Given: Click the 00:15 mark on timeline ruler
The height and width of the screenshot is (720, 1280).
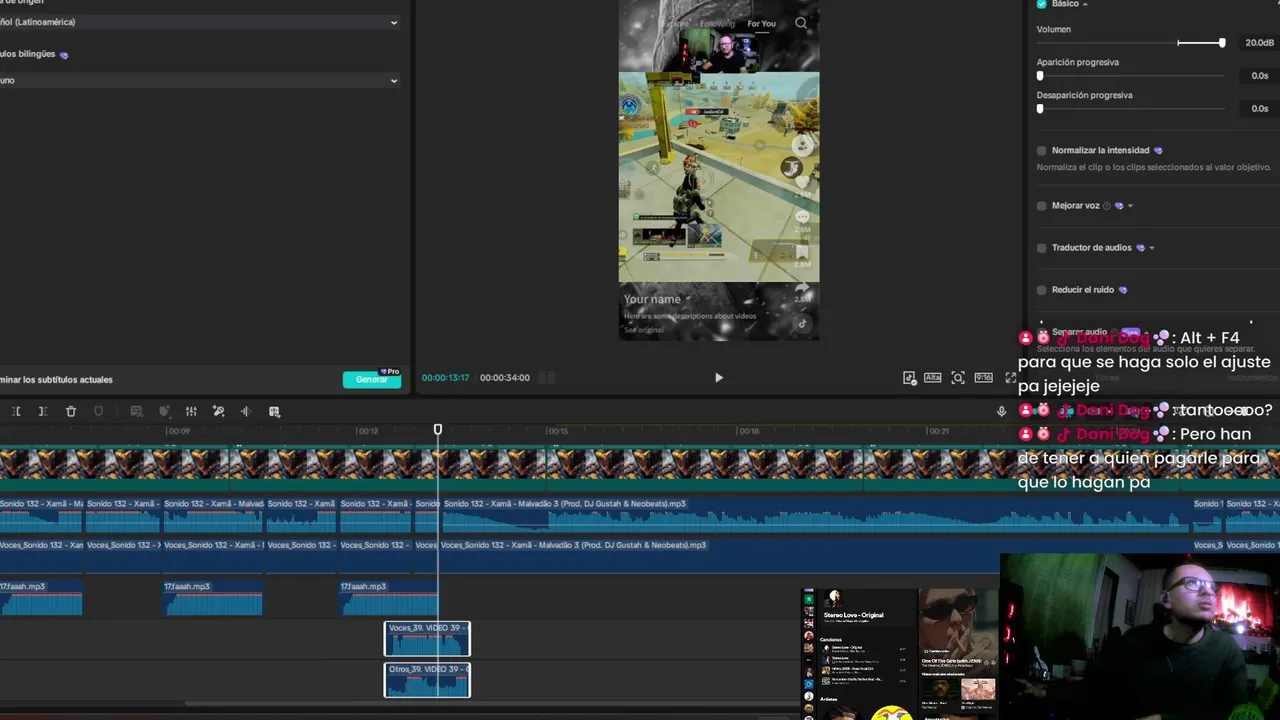Looking at the screenshot, I should pyautogui.click(x=557, y=431).
